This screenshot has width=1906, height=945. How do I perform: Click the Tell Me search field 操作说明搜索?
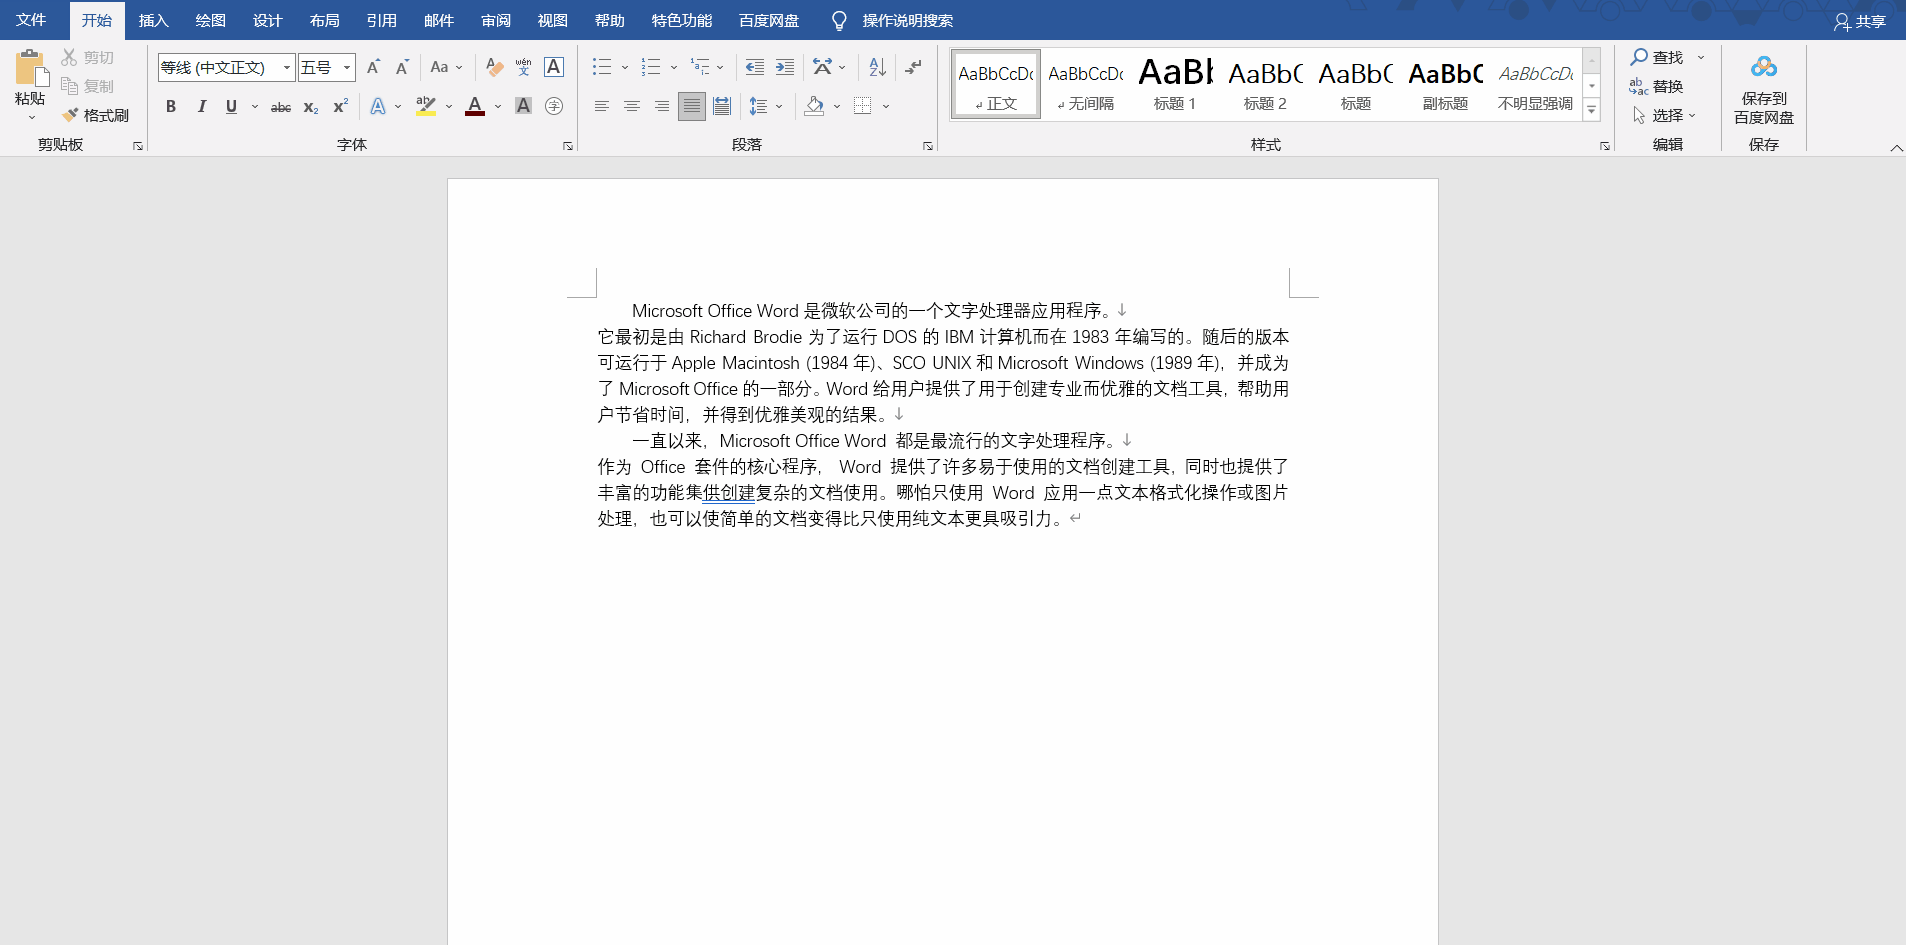click(908, 21)
